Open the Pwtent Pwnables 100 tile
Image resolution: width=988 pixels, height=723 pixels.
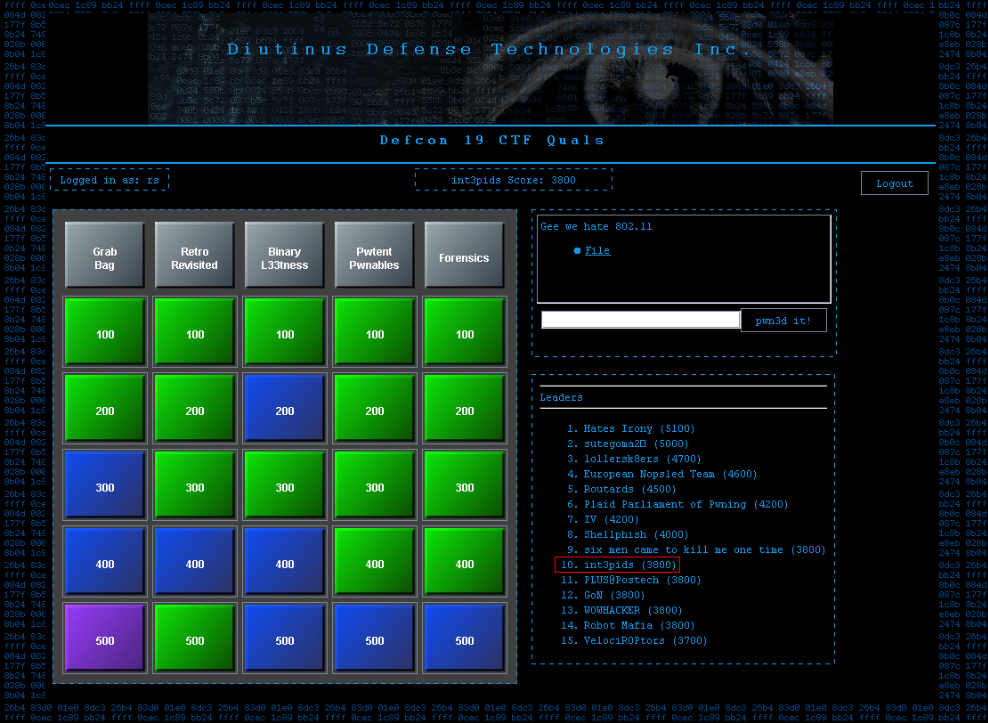coord(375,332)
